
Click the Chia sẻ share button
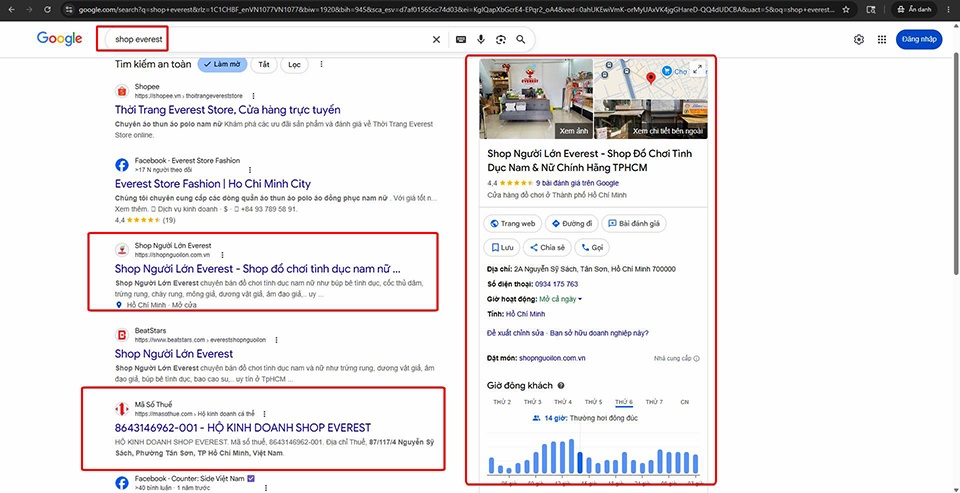point(548,247)
